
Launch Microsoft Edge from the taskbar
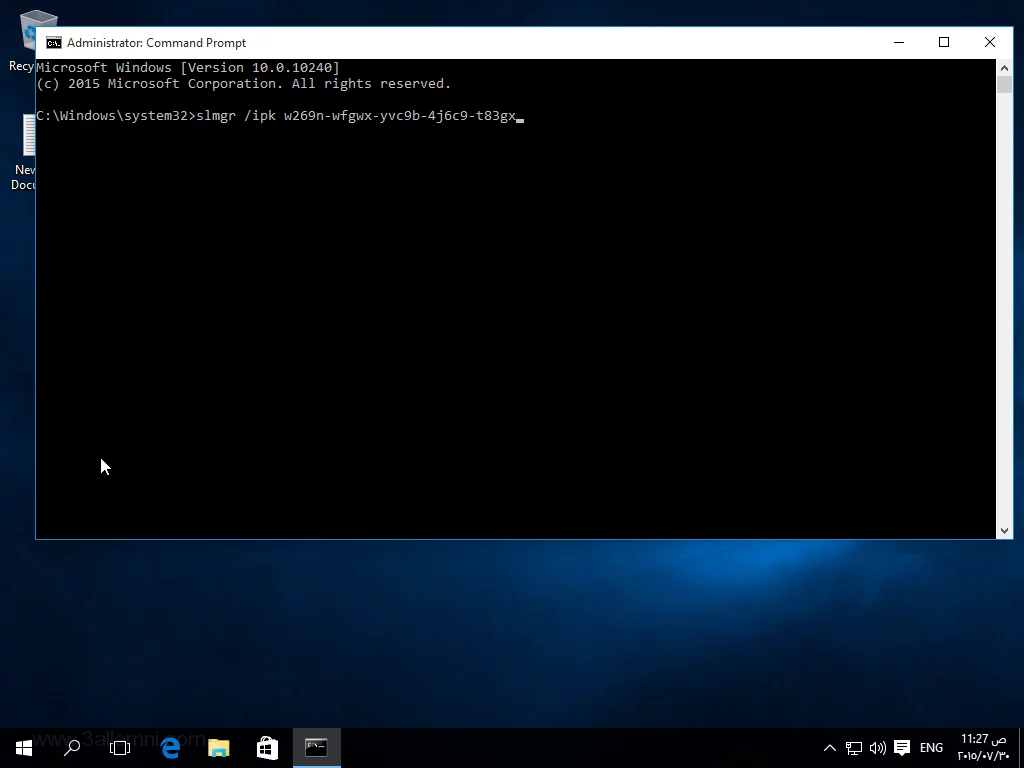point(170,747)
